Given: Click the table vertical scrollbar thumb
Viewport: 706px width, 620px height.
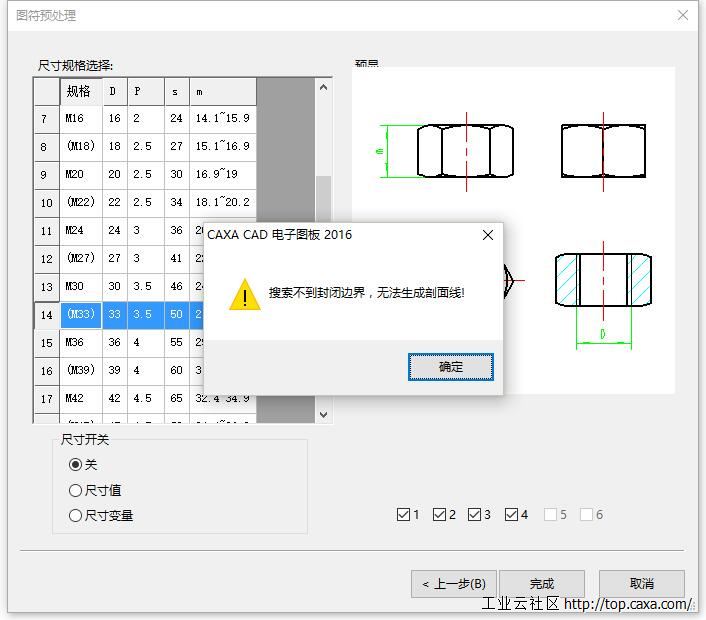Looking at the screenshot, I should coord(323,198).
